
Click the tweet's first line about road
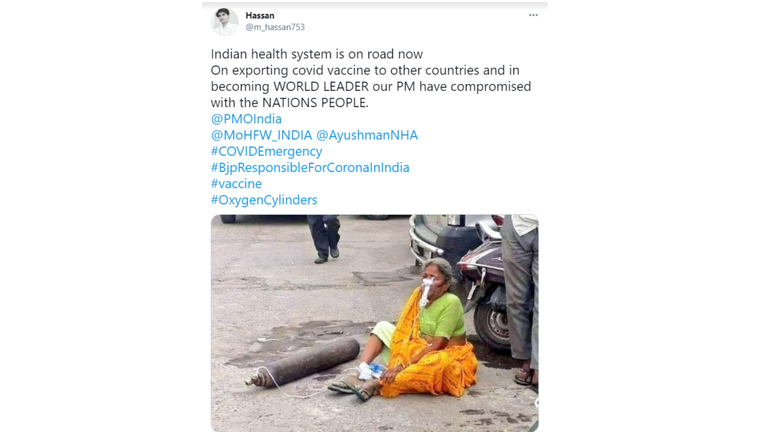pos(317,54)
